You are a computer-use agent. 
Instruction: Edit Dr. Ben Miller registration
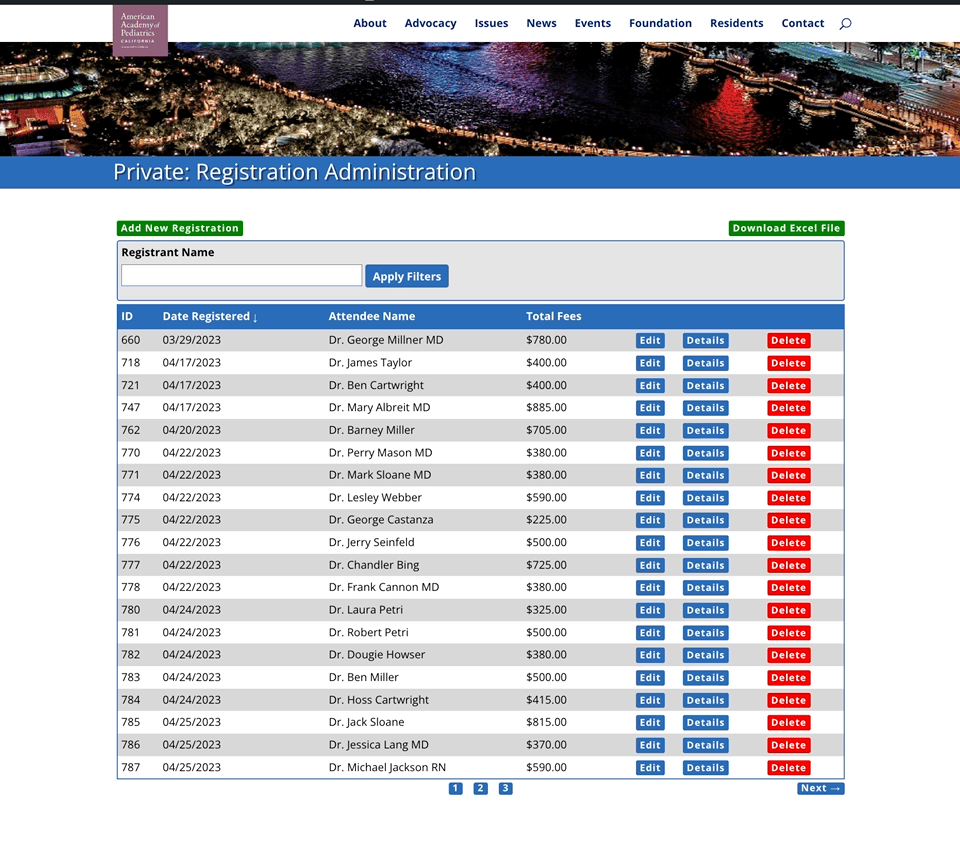(650, 678)
